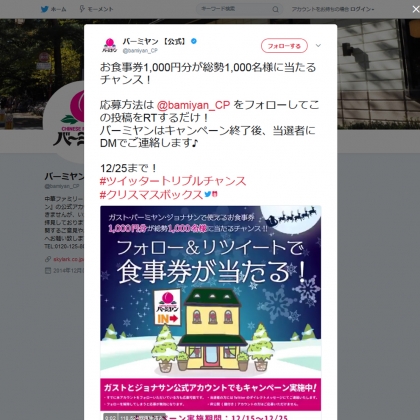Open the skylark.co.jp website link
Image resolution: width=420 pixels, height=420 pixels.
click(68, 259)
